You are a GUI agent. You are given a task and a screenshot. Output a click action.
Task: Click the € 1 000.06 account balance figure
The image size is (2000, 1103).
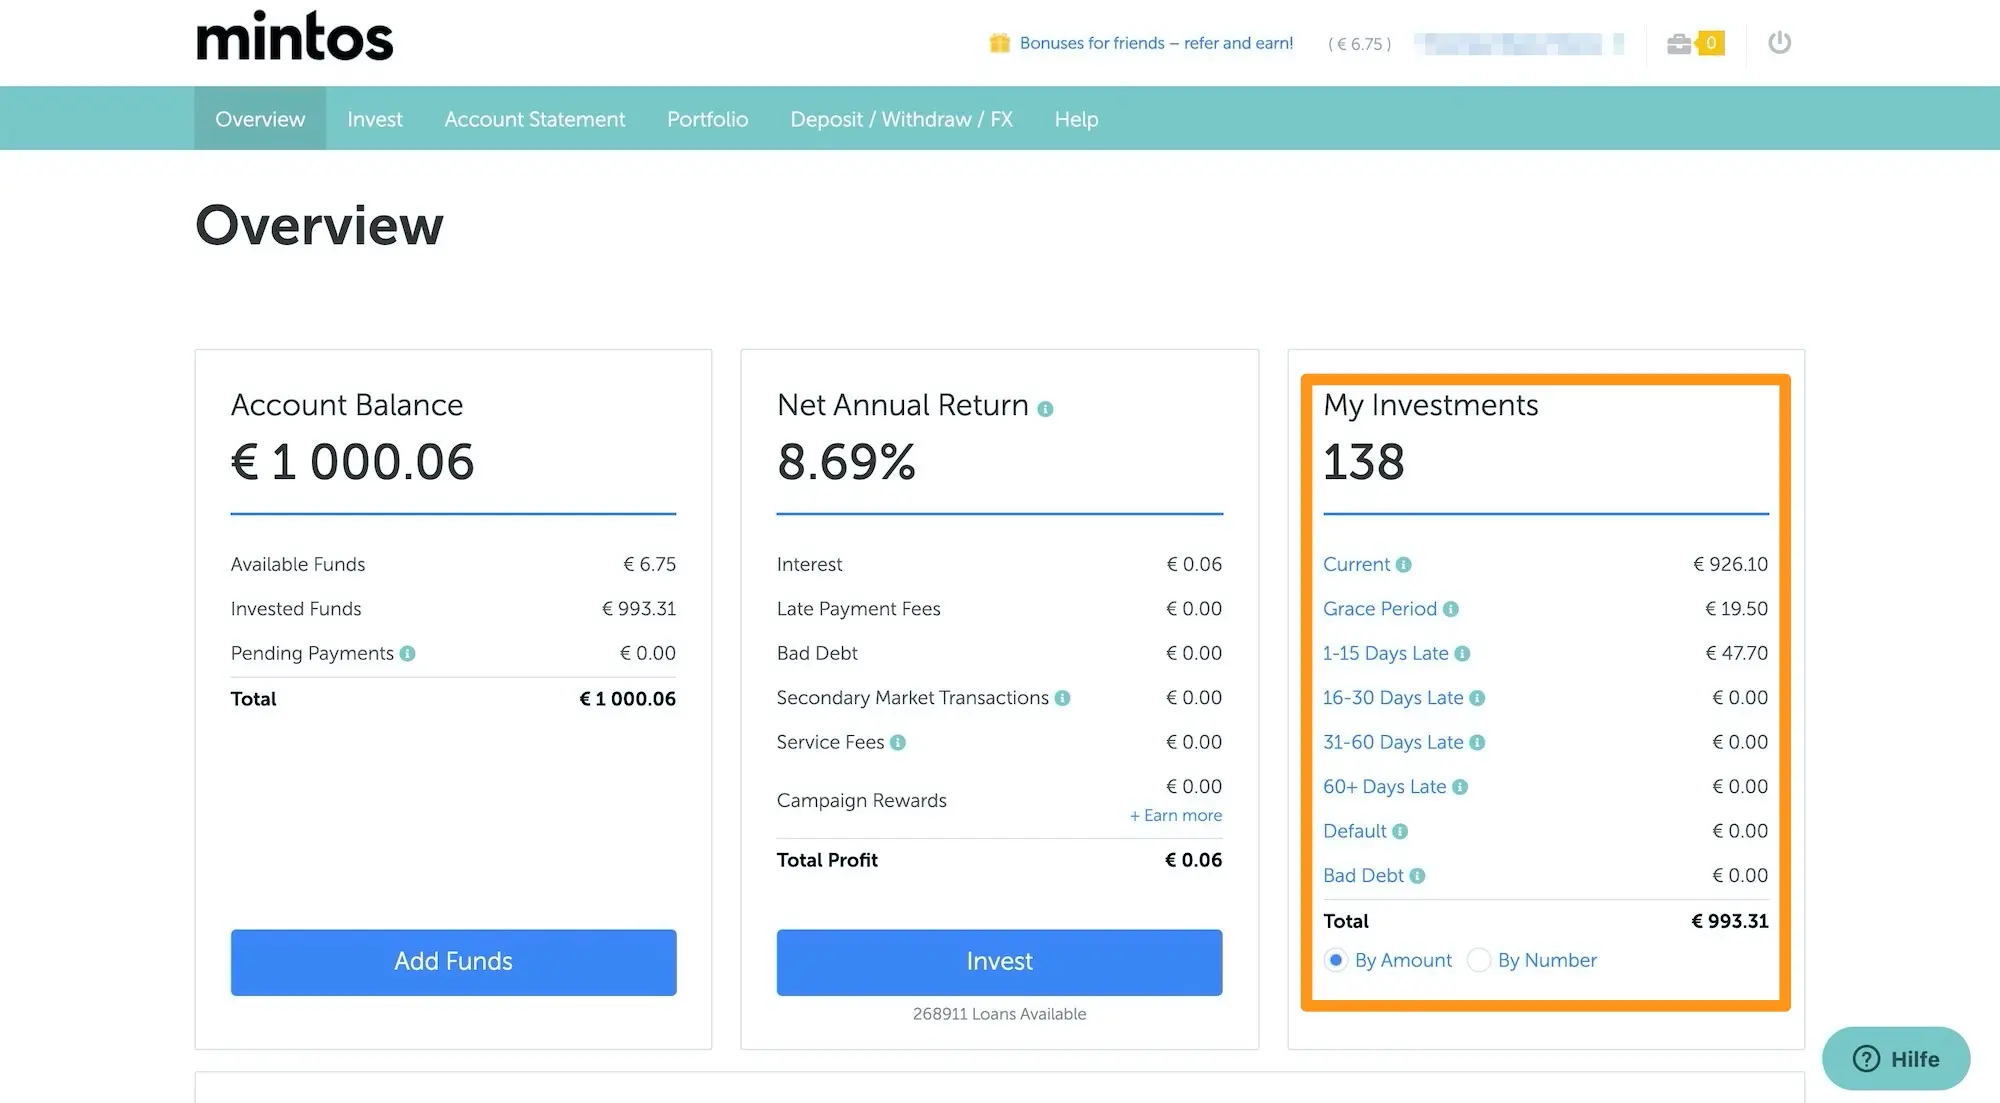pyautogui.click(x=353, y=462)
